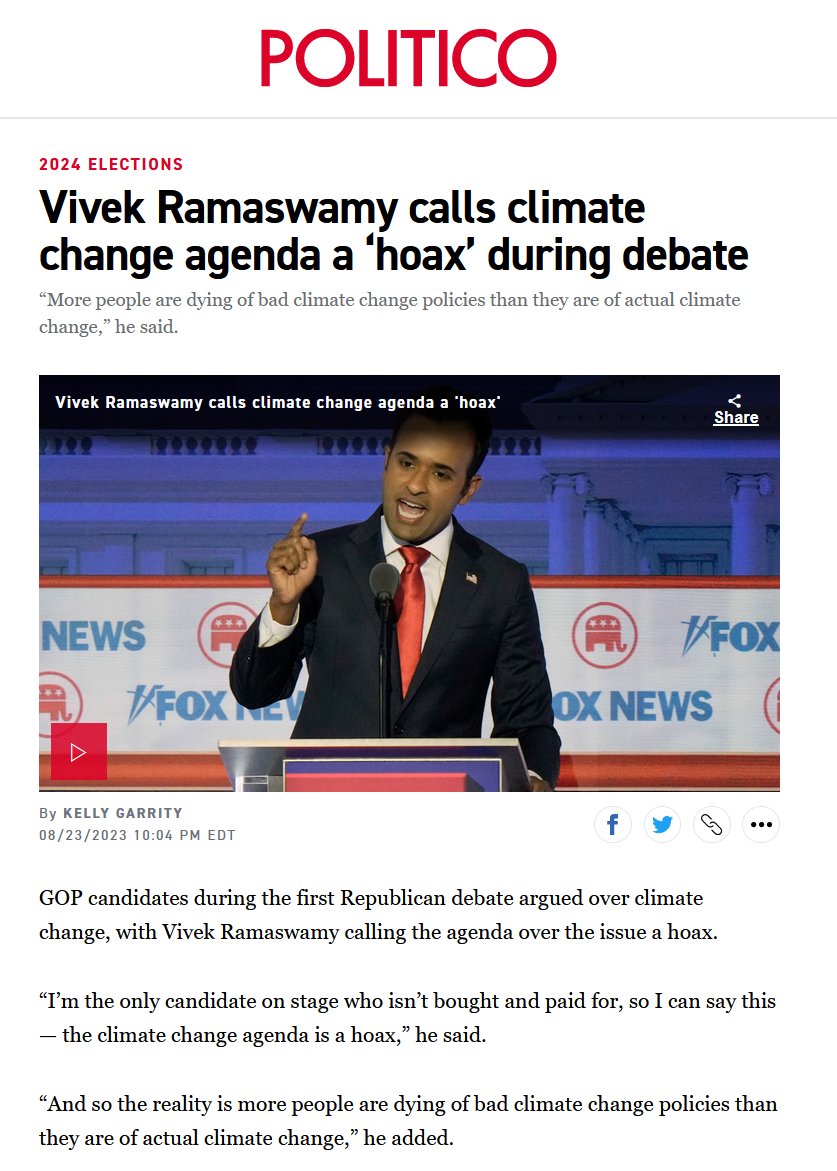Click the article headline about 'hoax'
837x1171 pixels.
[393, 231]
